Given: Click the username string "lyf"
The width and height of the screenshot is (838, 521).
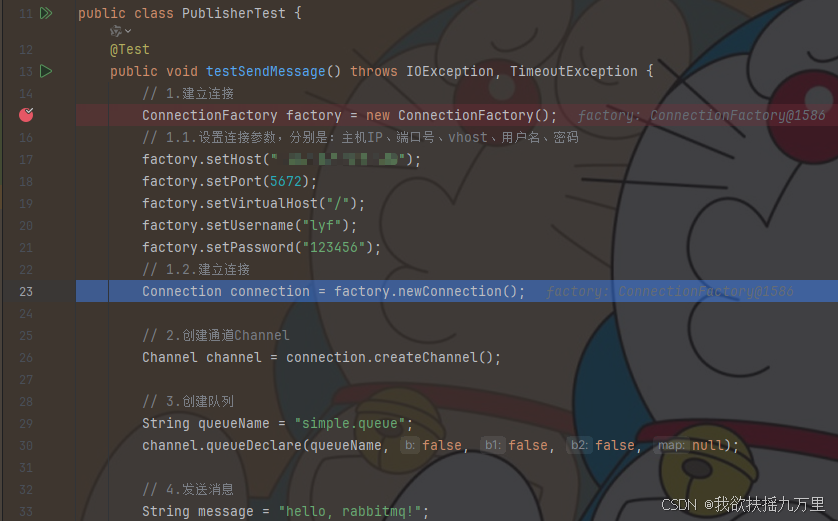Looking at the screenshot, I should pyautogui.click(x=322, y=225).
